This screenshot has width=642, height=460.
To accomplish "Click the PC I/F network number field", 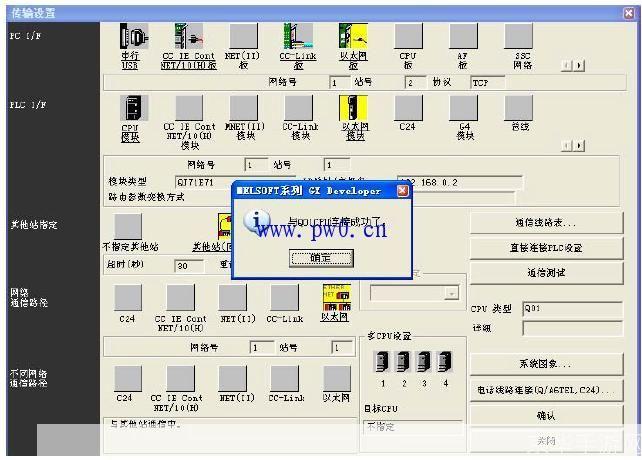I will tap(340, 83).
